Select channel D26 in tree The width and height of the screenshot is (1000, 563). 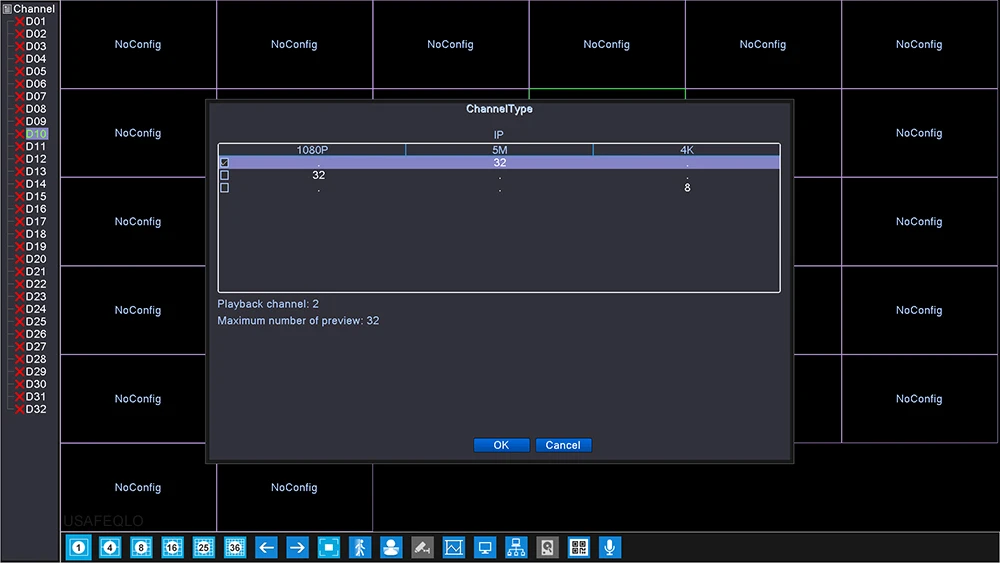click(36, 334)
